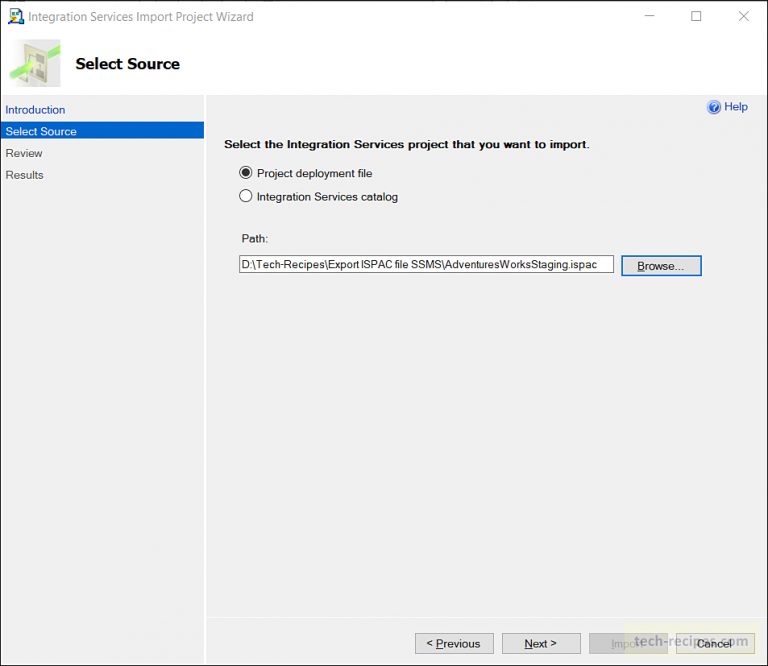The height and width of the screenshot is (666, 768).
Task: Open the Help link text
Action: click(736, 107)
